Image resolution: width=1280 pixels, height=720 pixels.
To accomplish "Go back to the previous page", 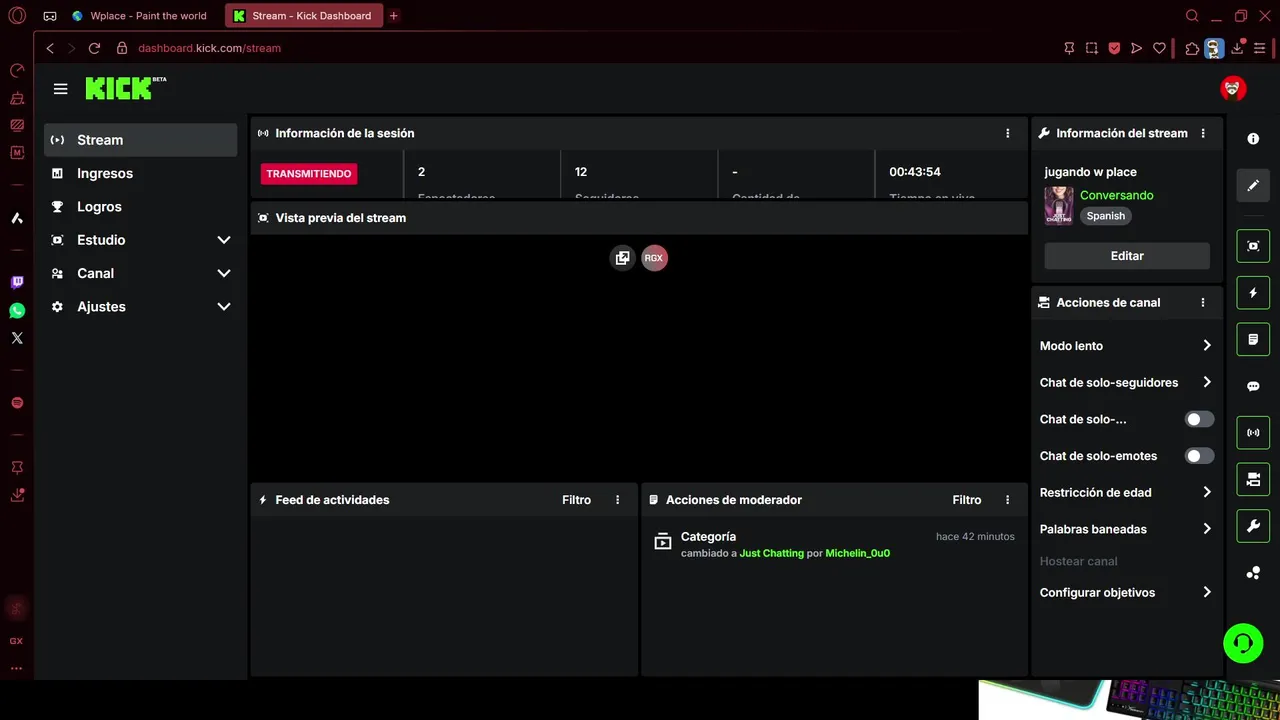I will (x=50, y=48).
